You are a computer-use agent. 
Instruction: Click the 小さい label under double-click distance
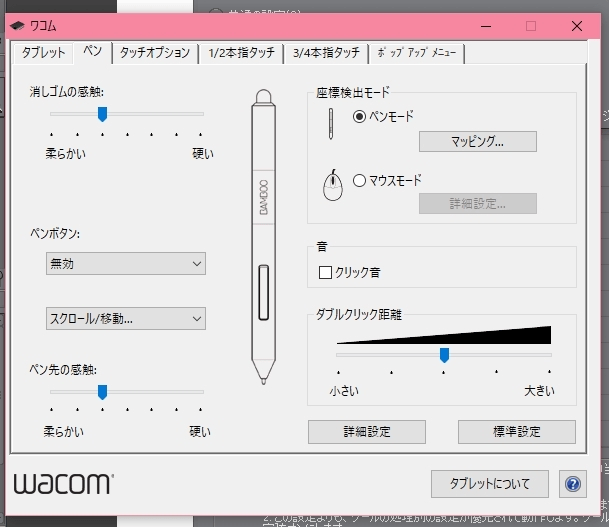[344, 391]
